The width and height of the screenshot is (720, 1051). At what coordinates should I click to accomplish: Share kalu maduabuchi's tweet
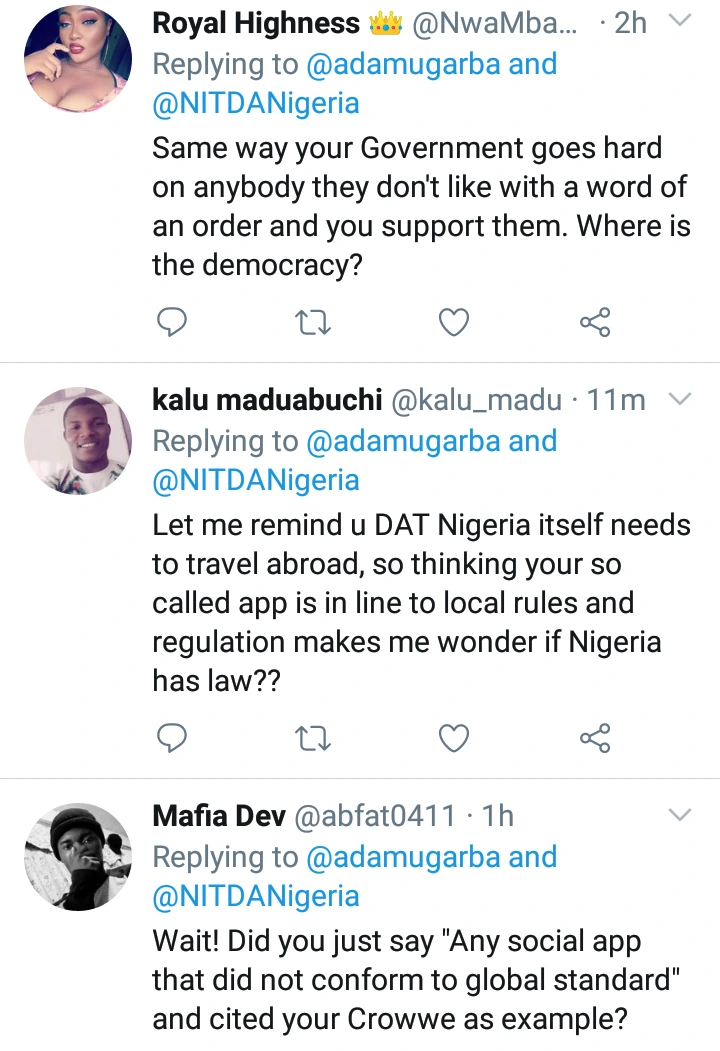(595, 738)
